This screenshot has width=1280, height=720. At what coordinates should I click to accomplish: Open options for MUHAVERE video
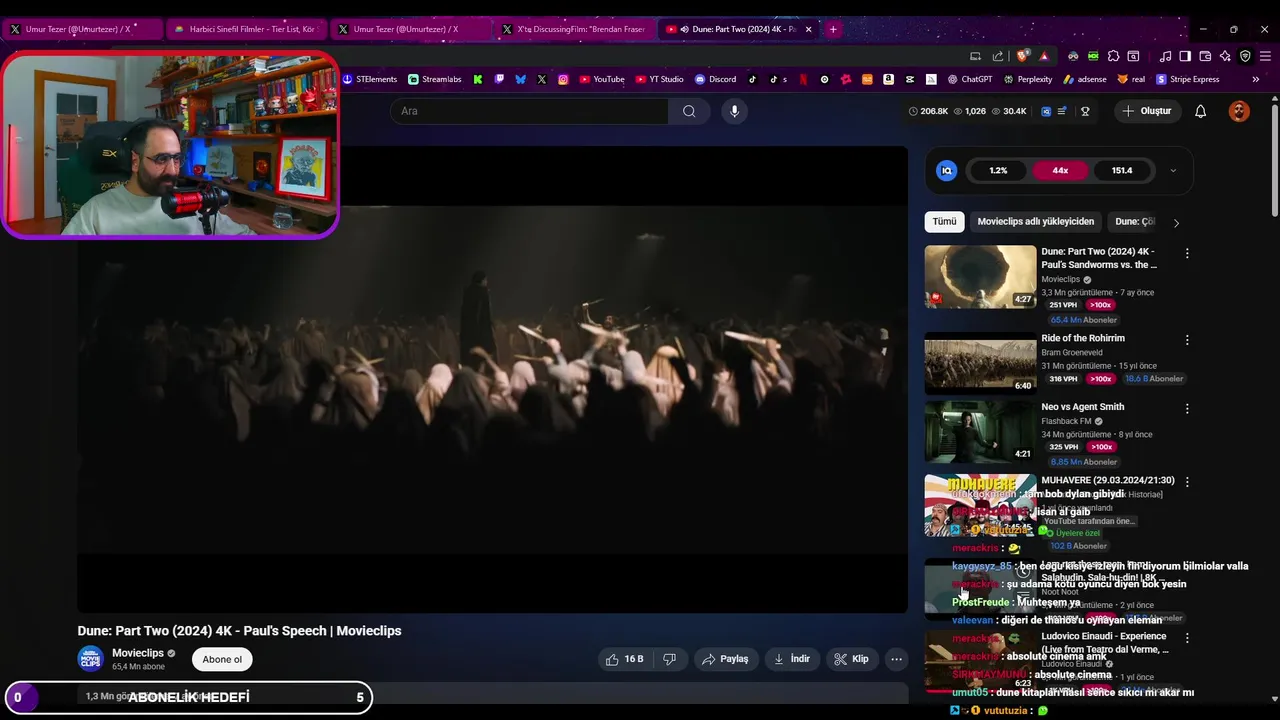[x=1187, y=482]
